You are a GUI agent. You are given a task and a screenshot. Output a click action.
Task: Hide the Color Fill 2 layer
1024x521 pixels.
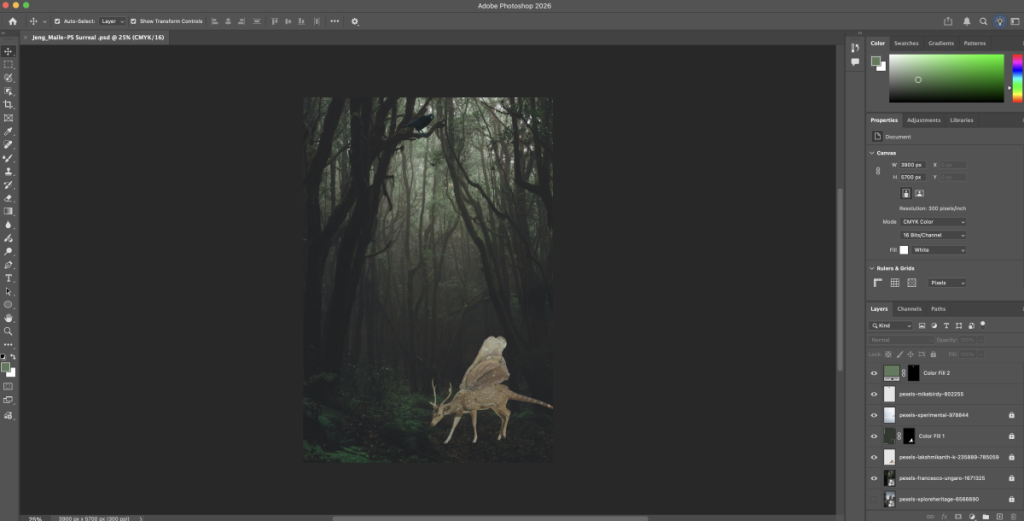tap(874, 373)
